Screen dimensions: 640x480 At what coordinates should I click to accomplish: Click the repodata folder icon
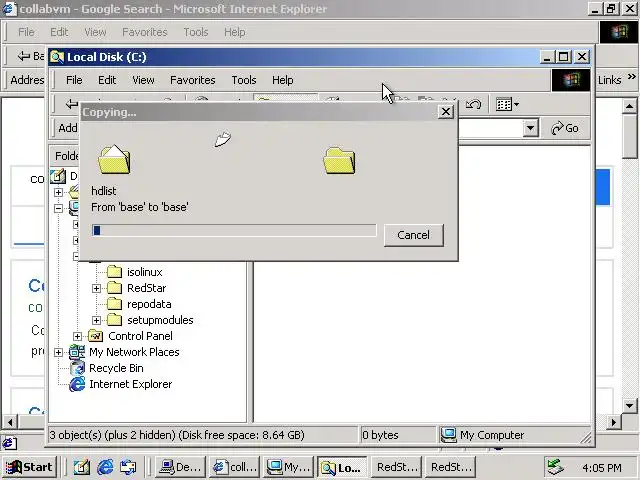pos(114,304)
